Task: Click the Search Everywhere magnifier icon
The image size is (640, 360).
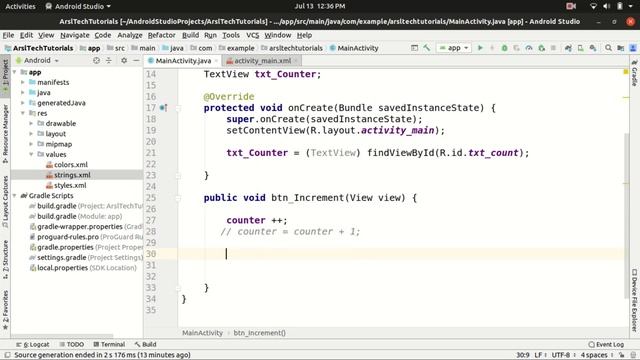Action: coord(608,48)
